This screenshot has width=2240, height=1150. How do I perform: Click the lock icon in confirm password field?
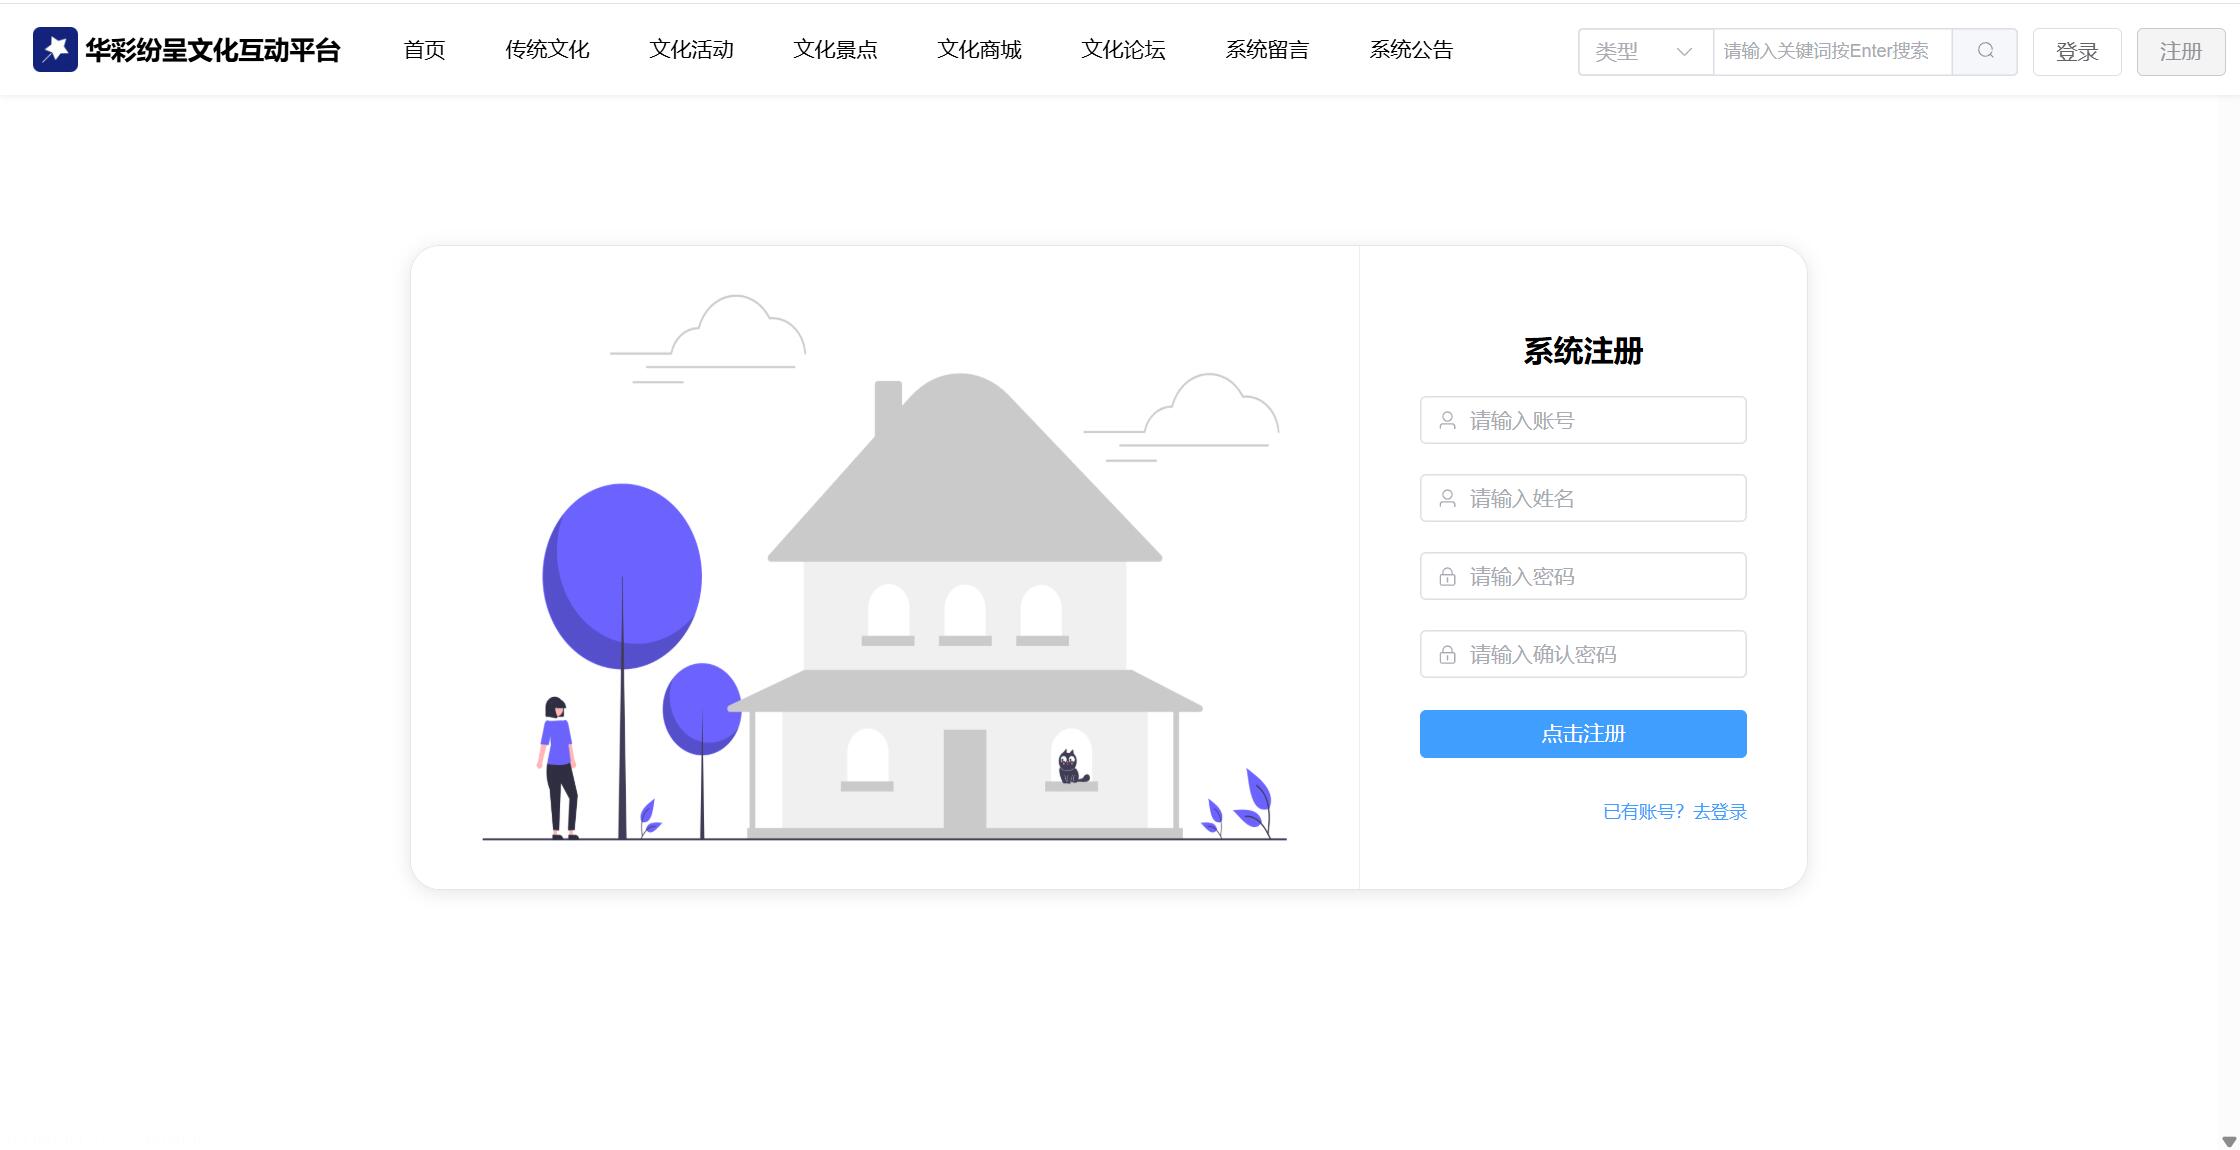pyautogui.click(x=1447, y=655)
